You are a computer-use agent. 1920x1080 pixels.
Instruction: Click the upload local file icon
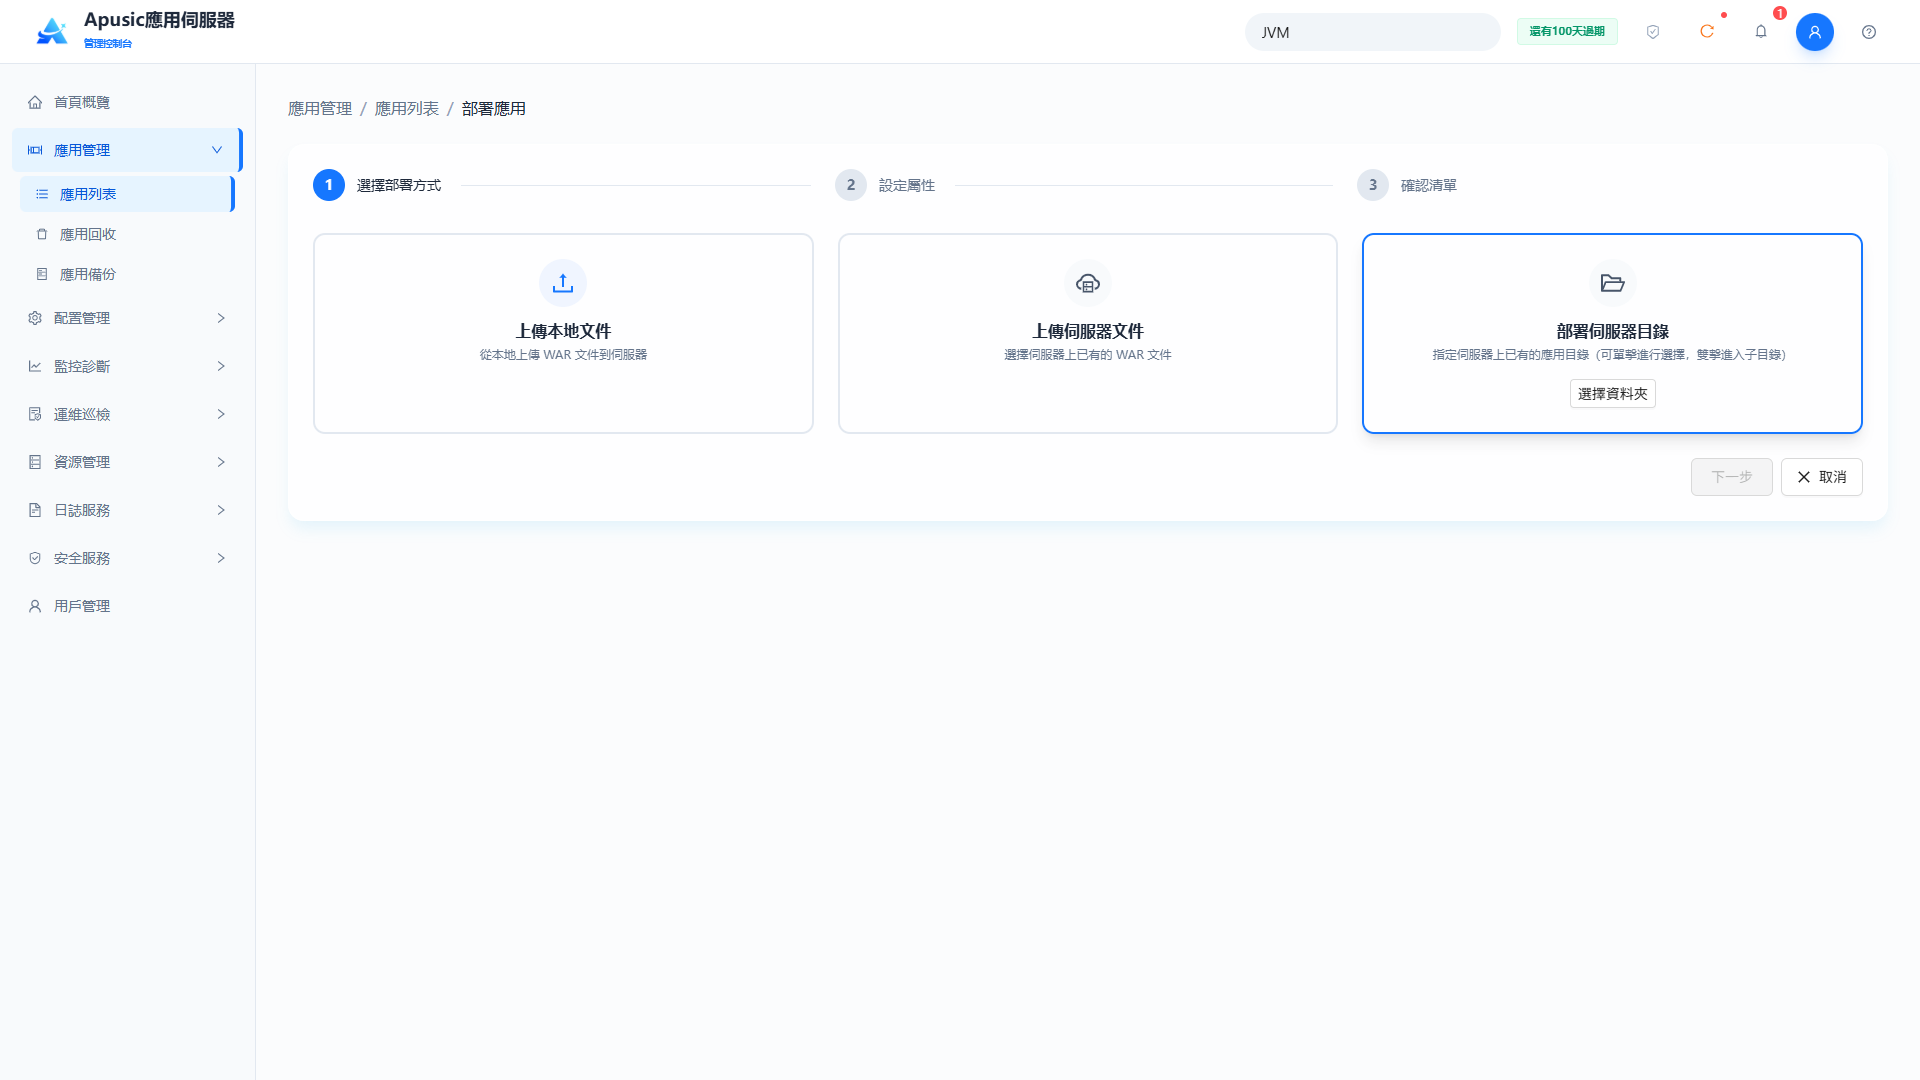(x=563, y=283)
